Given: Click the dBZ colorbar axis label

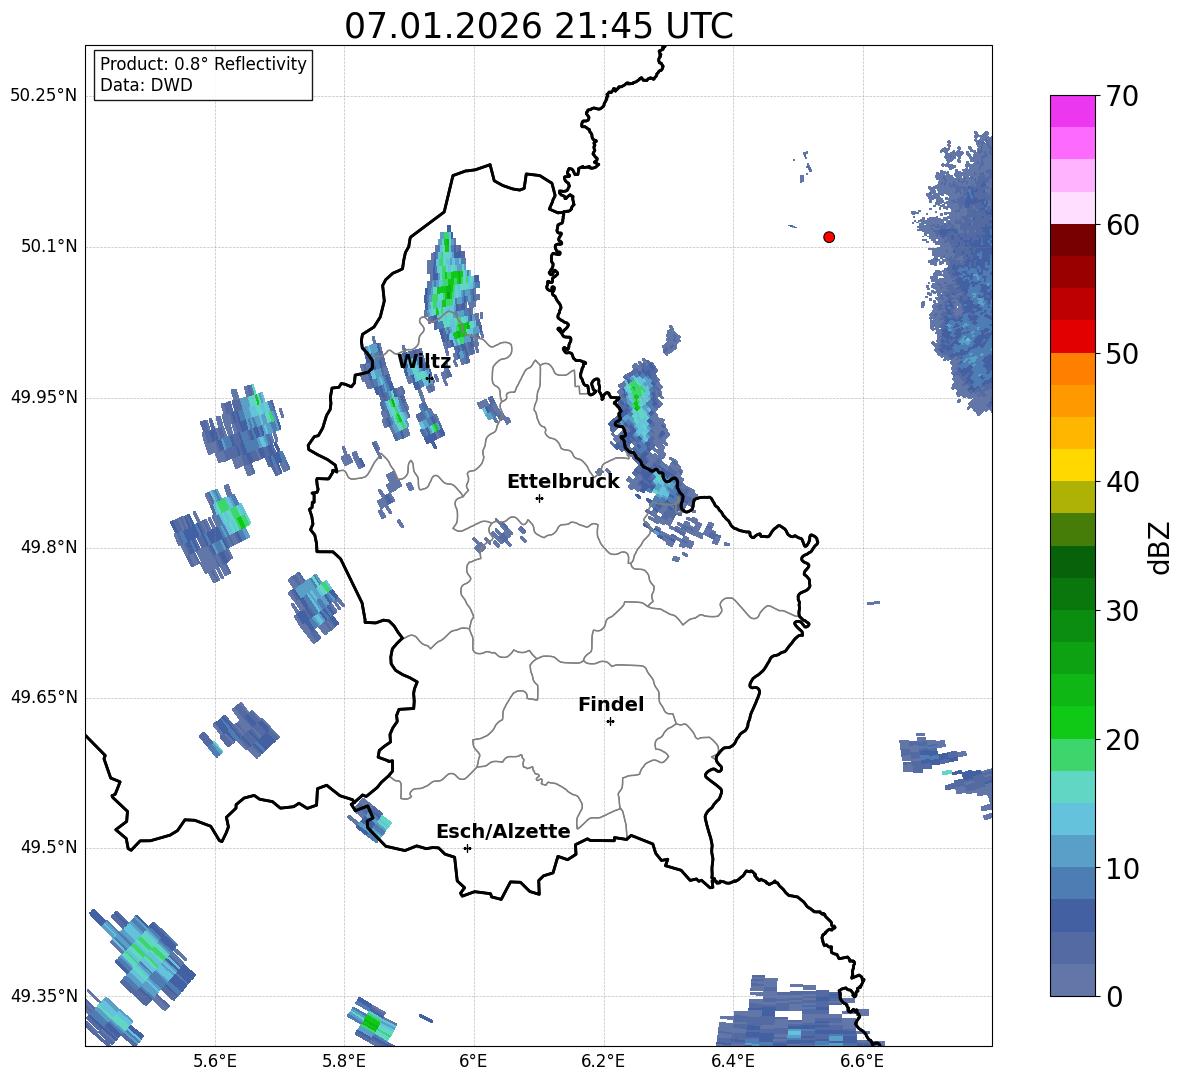Looking at the screenshot, I should [x=1159, y=547].
